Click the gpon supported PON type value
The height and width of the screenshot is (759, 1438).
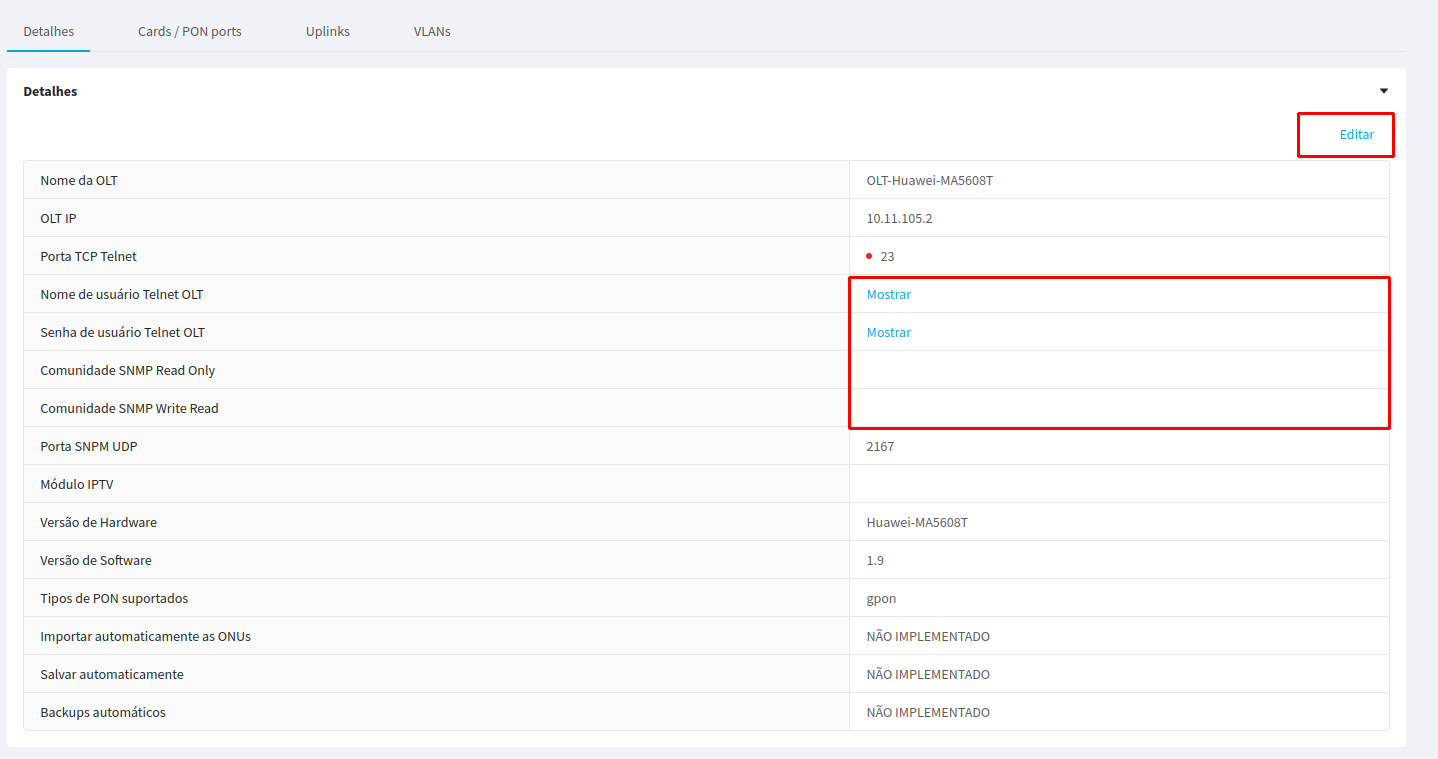pyautogui.click(x=881, y=598)
